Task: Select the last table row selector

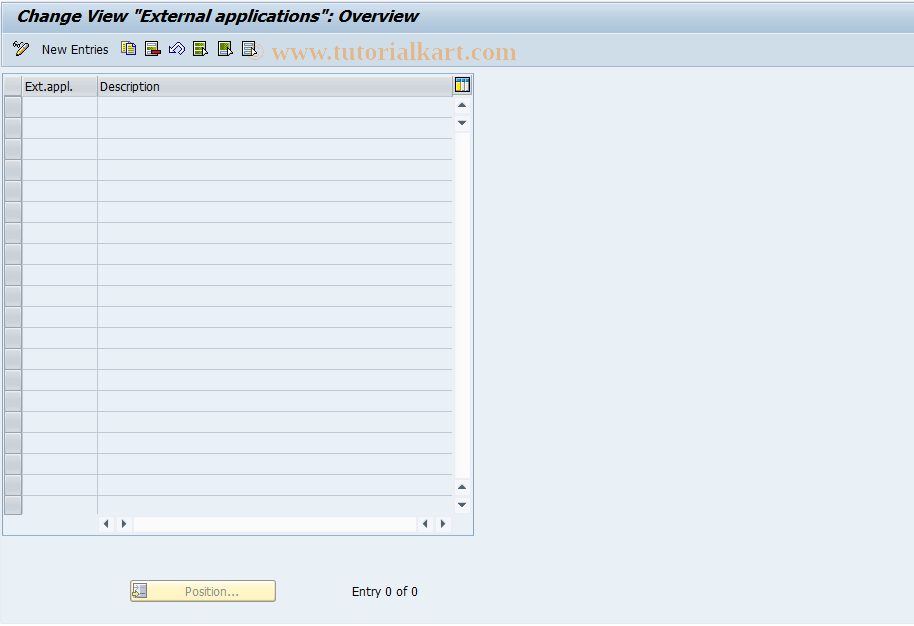Action: (x=13, y=505)
